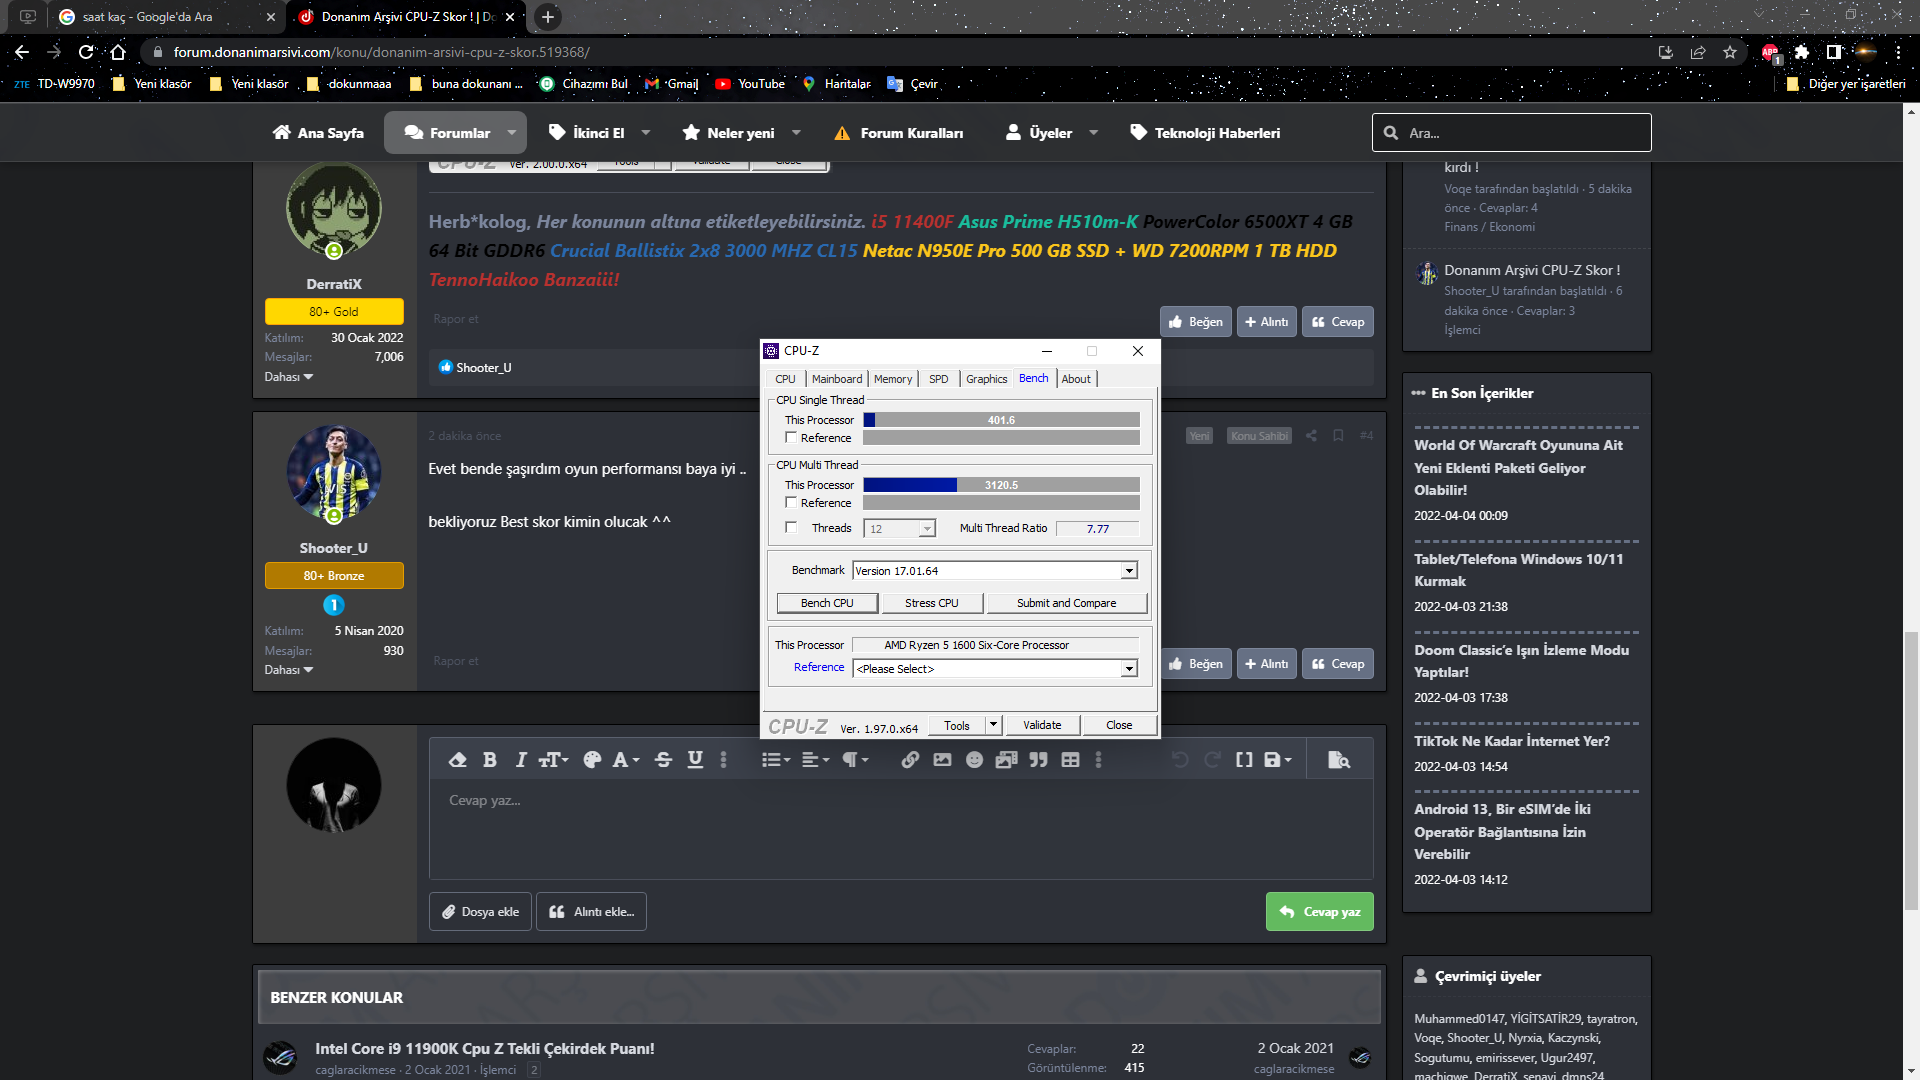The width and height of the screenshot is (1920, 1080).
Task: Expand Dahası under Shooter_U profile
Action: click(289, 670)
